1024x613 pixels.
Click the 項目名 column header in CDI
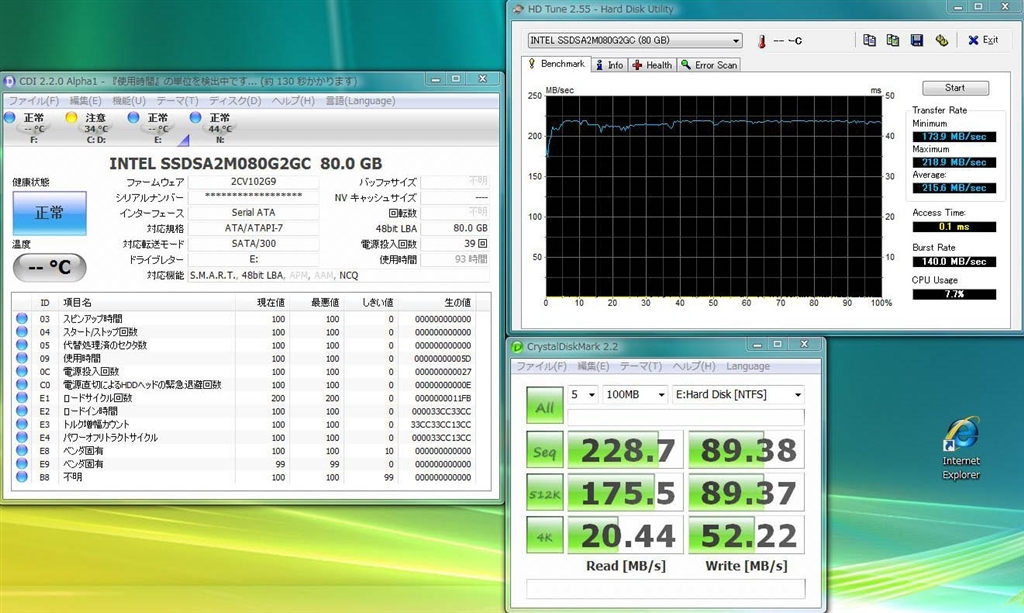tap(77, 302)
